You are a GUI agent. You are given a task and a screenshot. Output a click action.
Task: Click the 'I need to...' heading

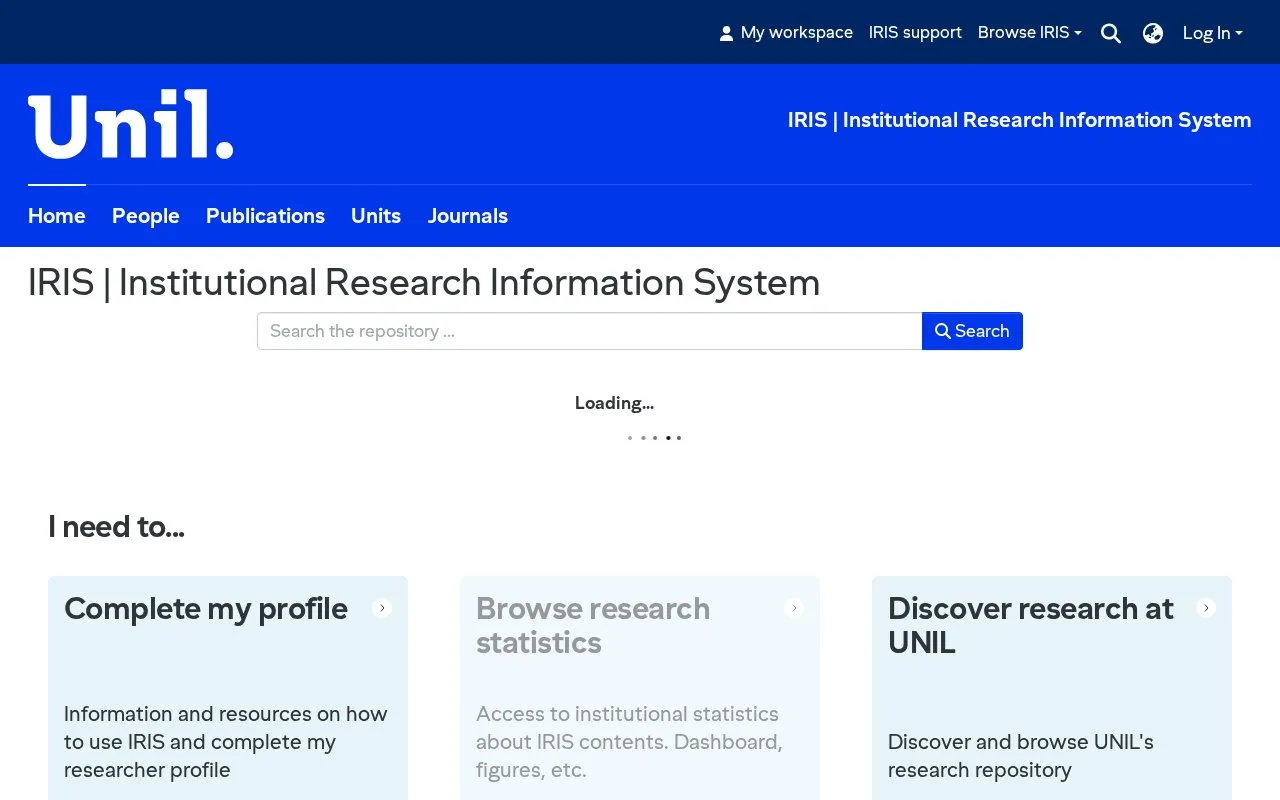click(116, 527)
